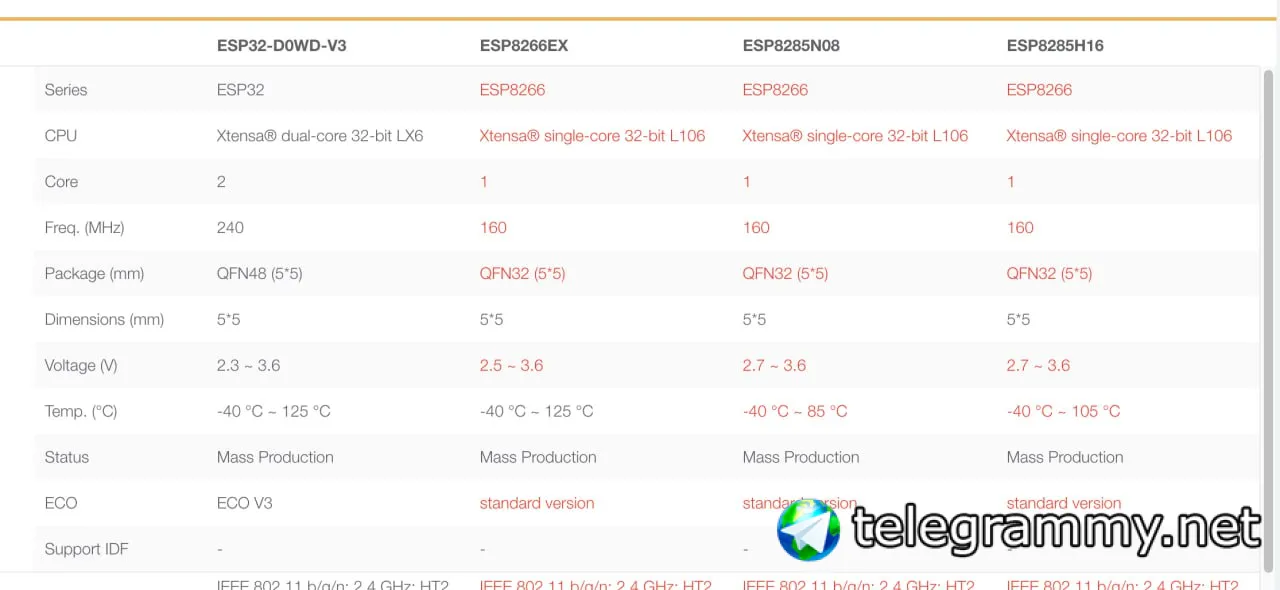Image resolution: width=1280 pixels, height=590 pixels.
Task: Click the red -40 °C ~ 105 °C cell
Action: [x=1063, y=412]
